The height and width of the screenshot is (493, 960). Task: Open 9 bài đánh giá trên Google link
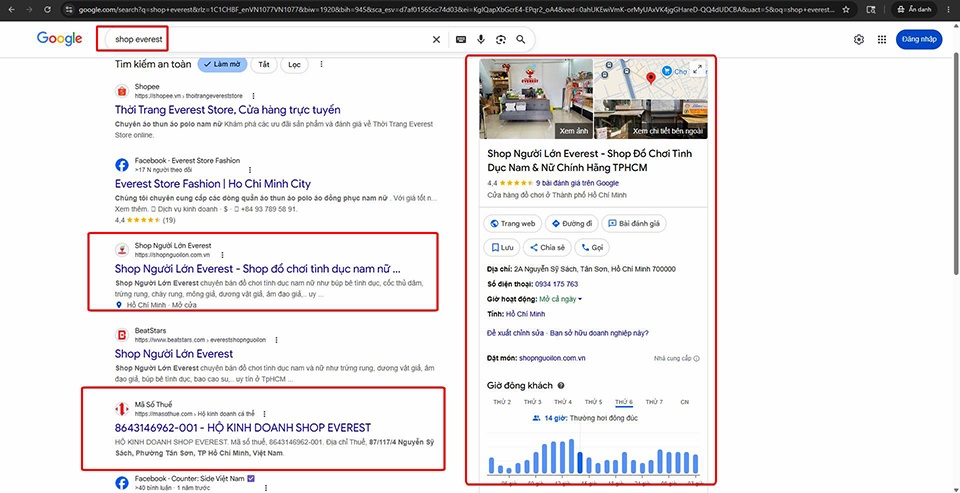(577, 183)
